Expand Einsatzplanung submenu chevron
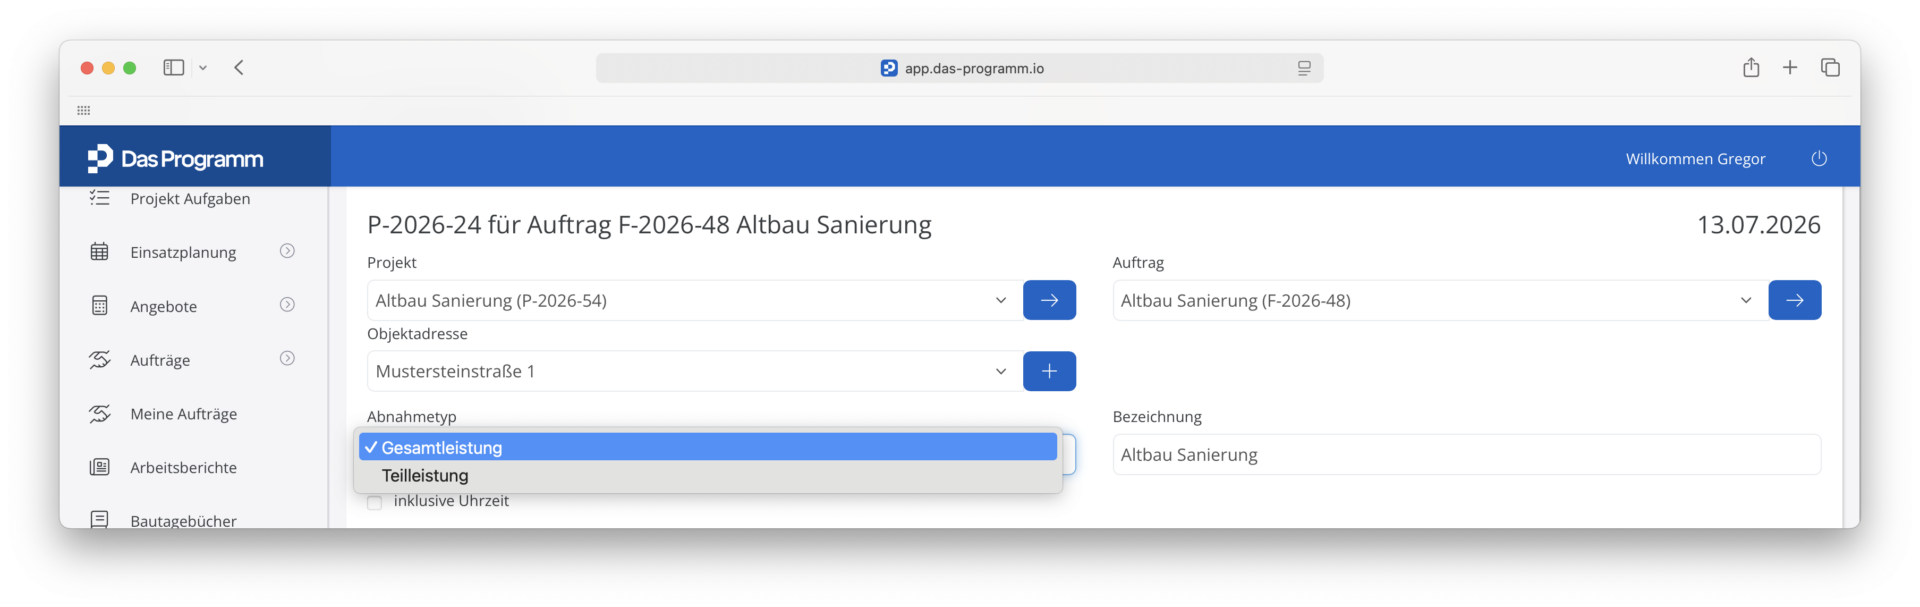 tap(287, 251)
